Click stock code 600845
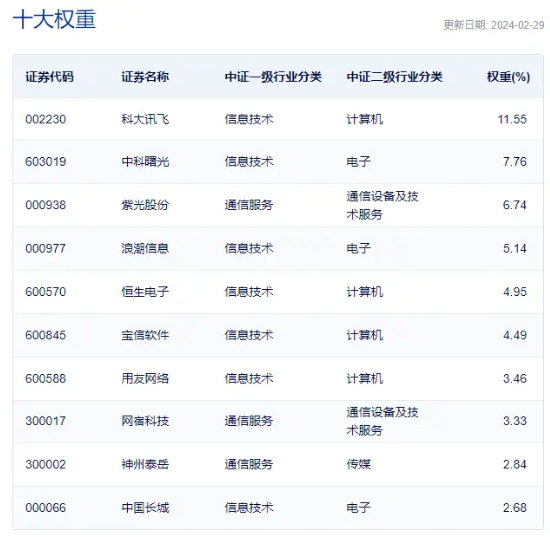Image resolution: width=550 pixels, height=537 pixels. point(46,335)
